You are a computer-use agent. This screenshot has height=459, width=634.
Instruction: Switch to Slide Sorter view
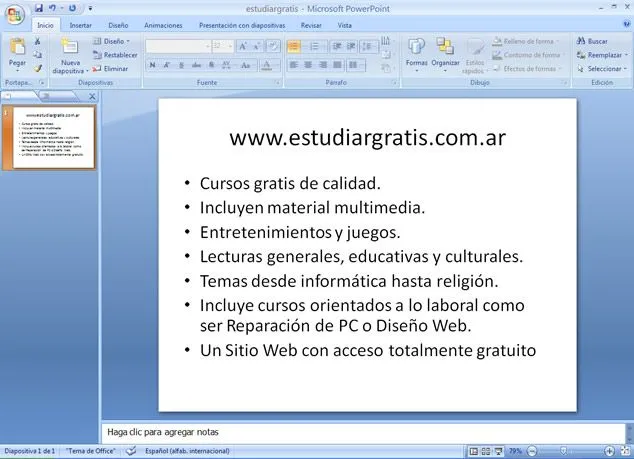click(x=486, y=451)
